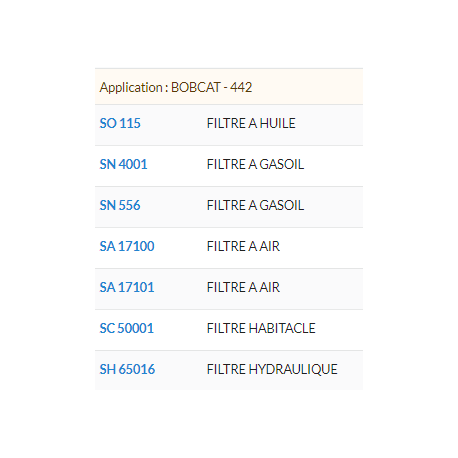Open the SN 556 filter link

[x=120, y=205]
